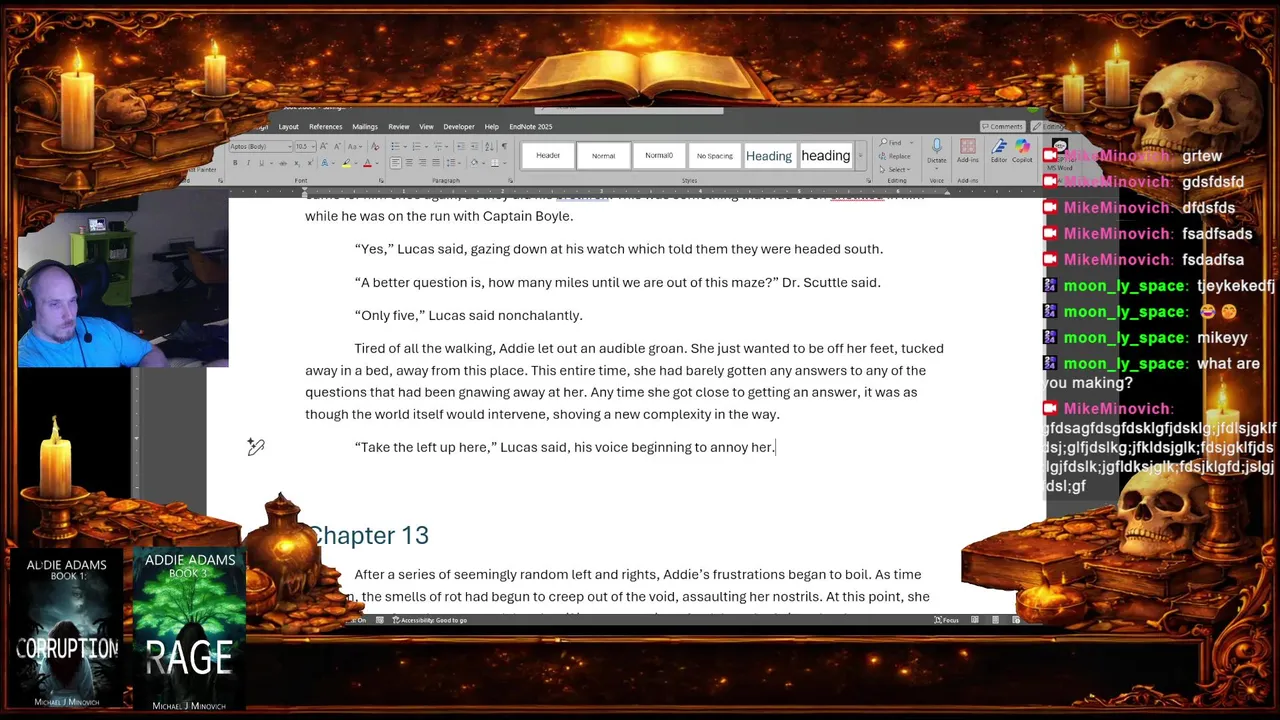Right-align the paragraph

pos(422,162)
